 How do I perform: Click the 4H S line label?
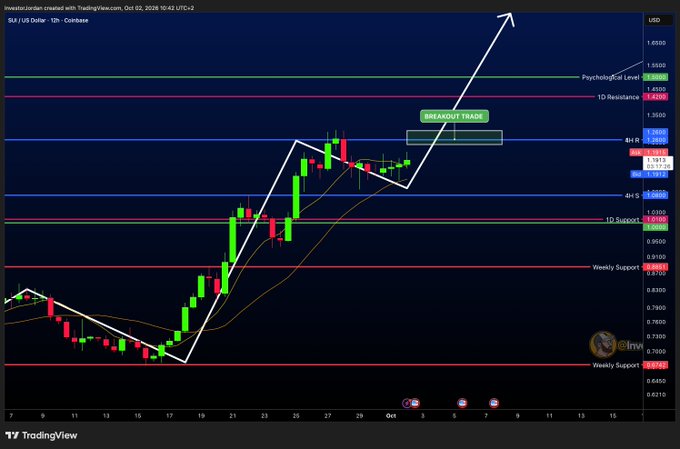[x=632, y=196]
